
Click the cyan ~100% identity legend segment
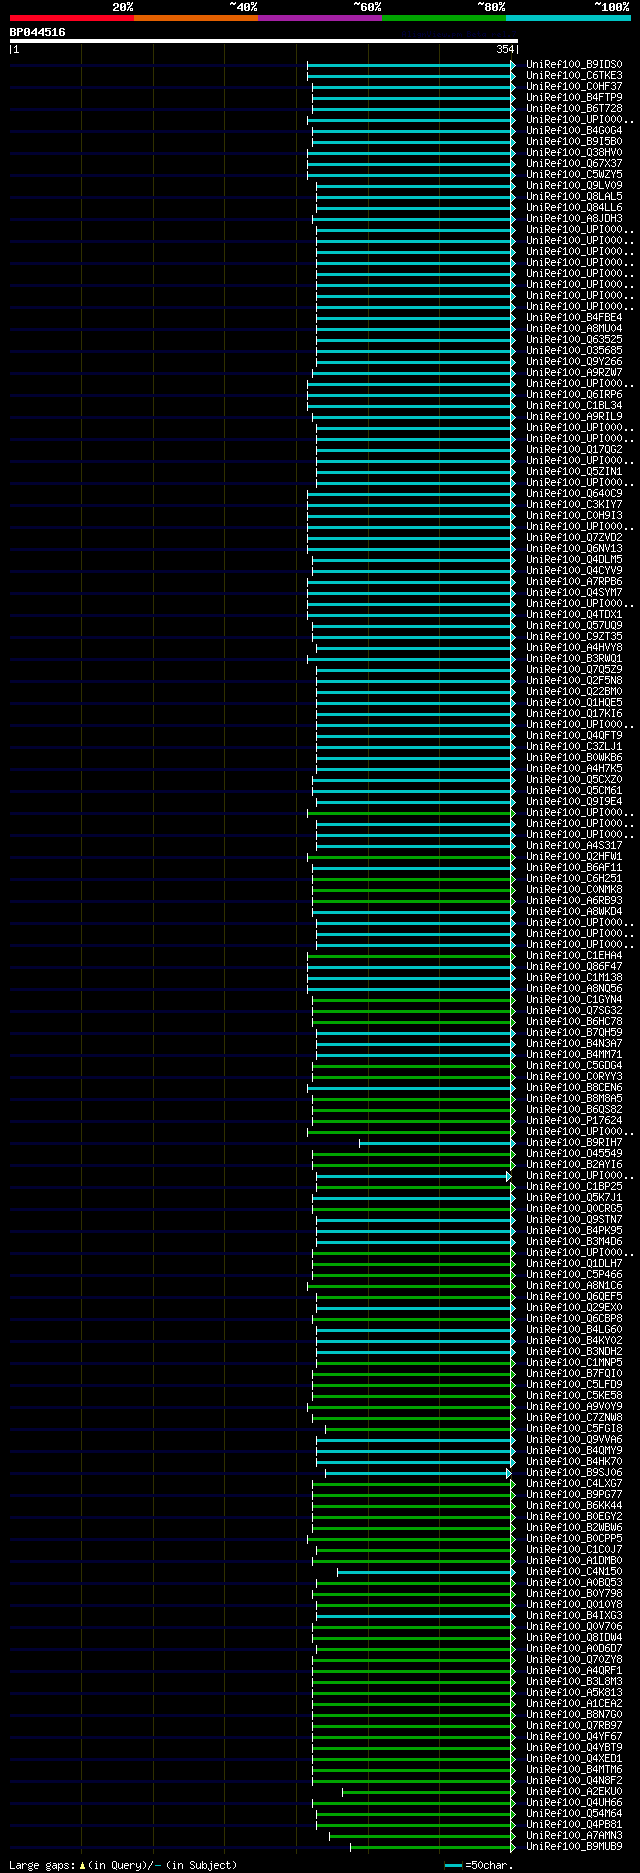(x=568, y=18)
